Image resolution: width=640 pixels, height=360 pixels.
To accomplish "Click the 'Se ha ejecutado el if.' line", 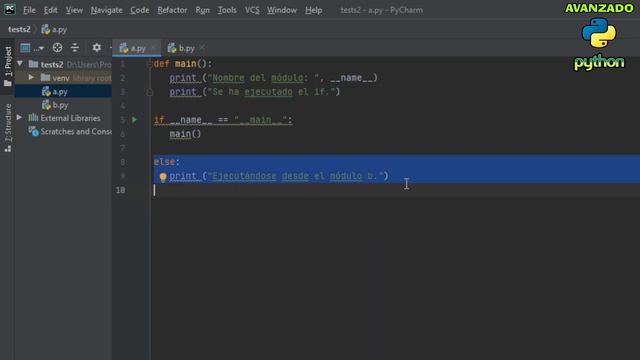I will click(x=255, y=92).
